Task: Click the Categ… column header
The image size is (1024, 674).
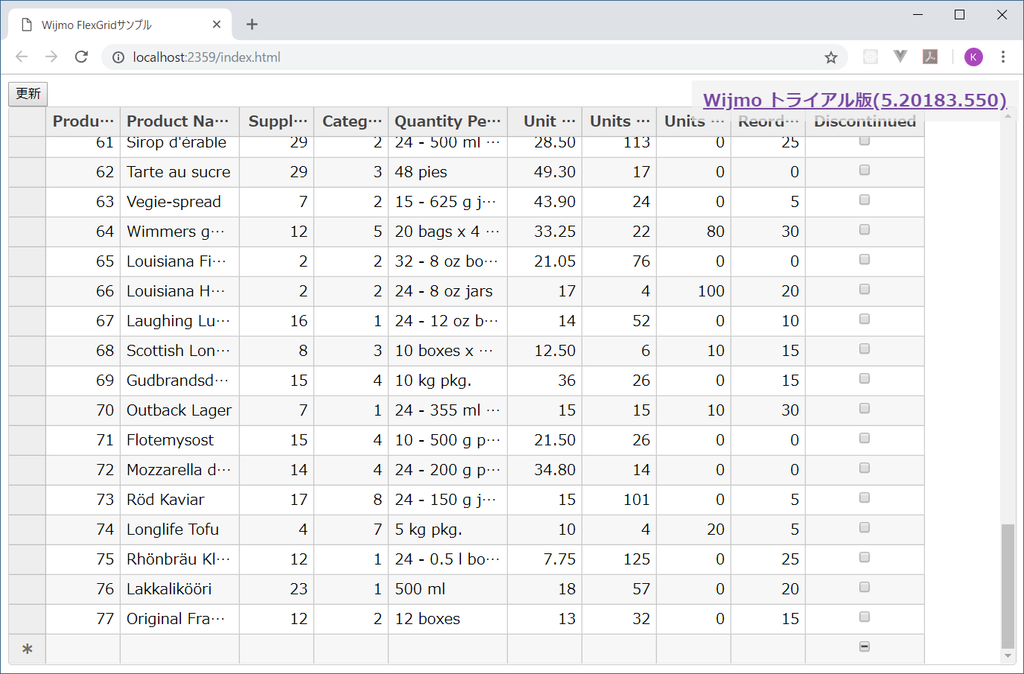Action: coord(351,121)
